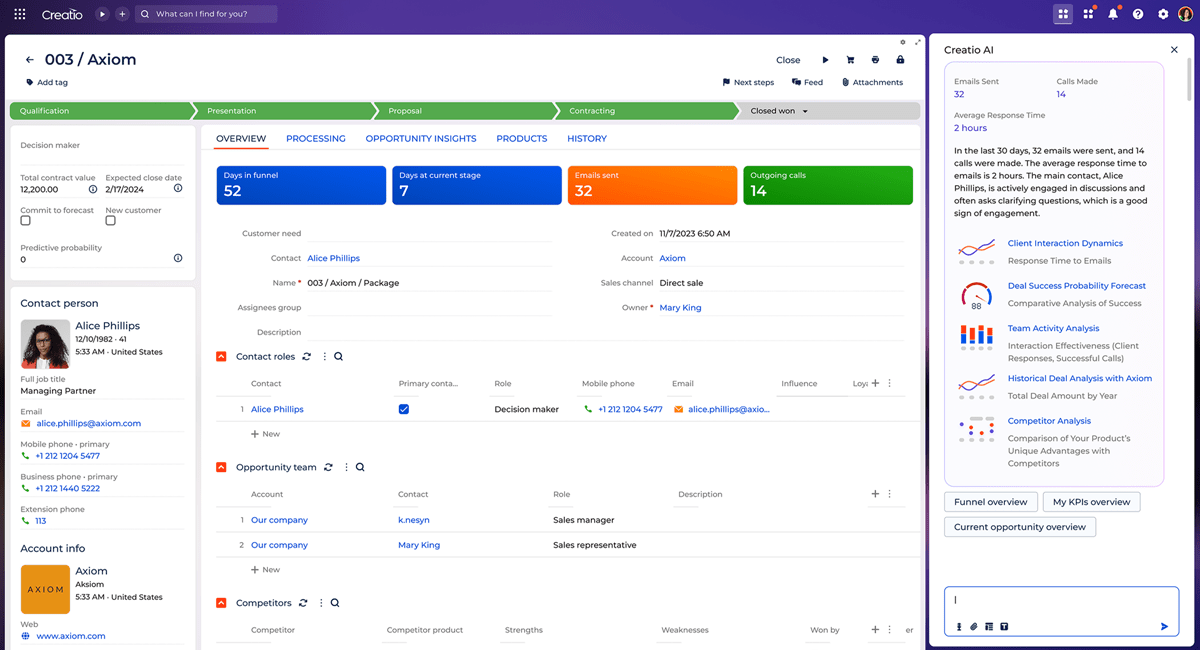Uncheck Primary contact for Alice Phillips

(x=404, y=409)
